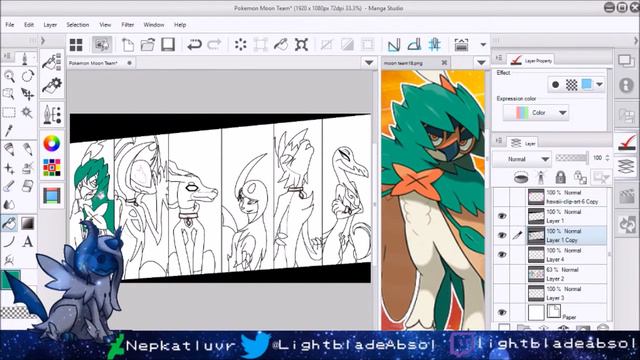Open the Filter menu
Screen dimensions: 640x360
point(127,25)
